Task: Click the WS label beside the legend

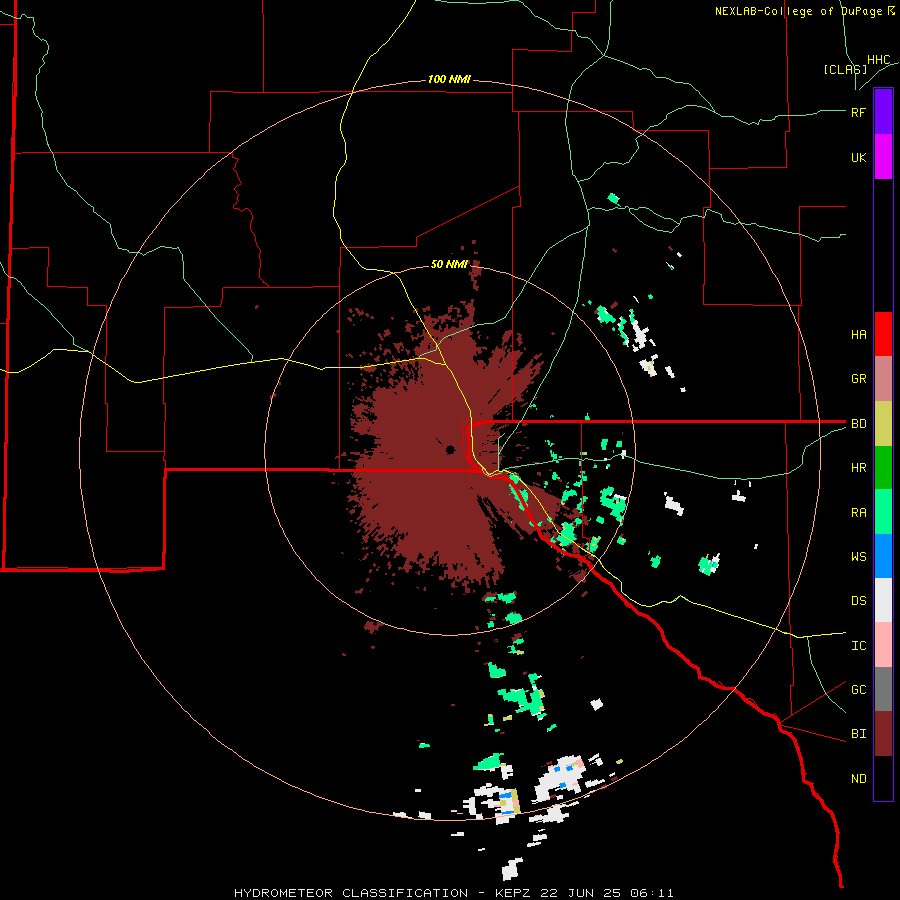Action: (x=858, y=557)
